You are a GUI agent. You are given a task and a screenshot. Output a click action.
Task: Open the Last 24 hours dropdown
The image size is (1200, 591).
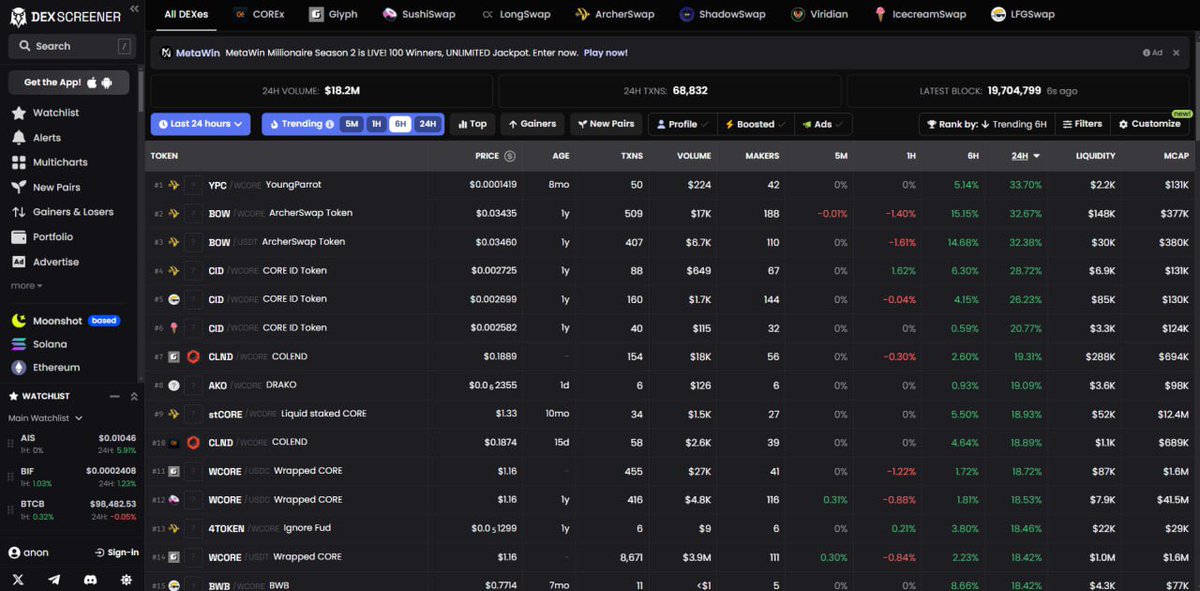200,124
